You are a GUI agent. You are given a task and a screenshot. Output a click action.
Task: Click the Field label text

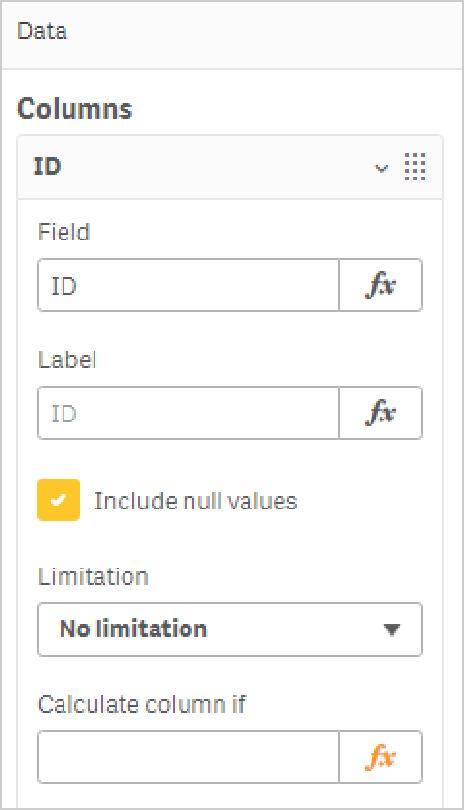click(x=64, y=232)
